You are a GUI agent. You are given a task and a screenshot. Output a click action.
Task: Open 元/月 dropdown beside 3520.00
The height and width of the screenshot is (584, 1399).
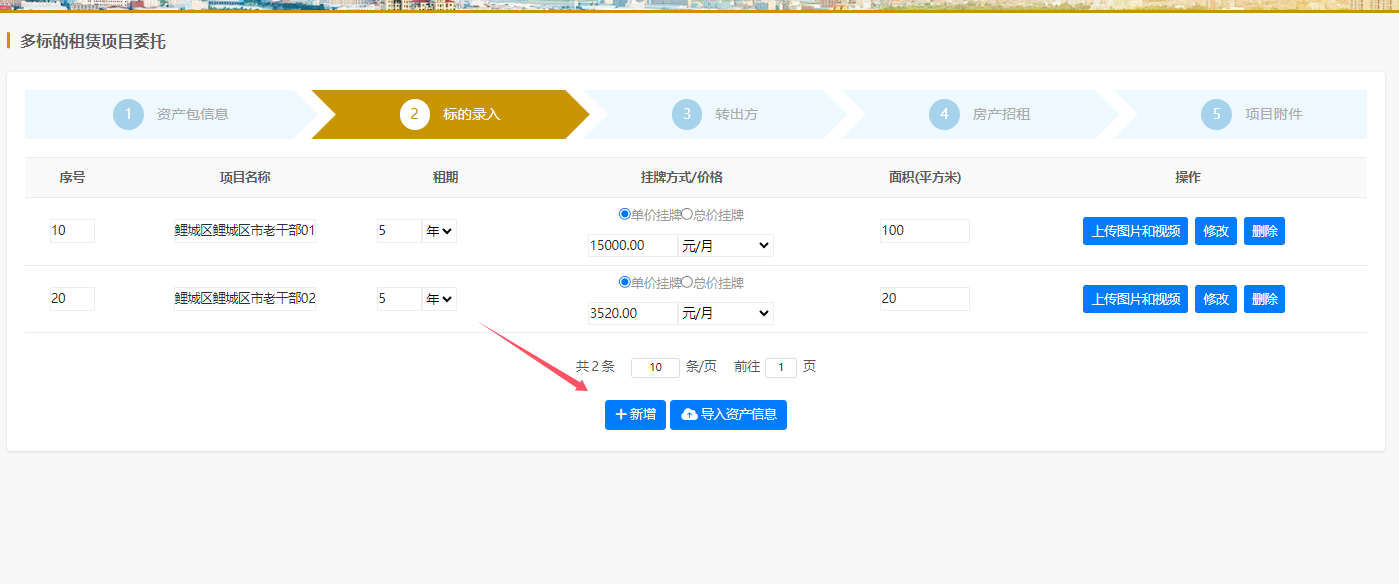point(726,313)
